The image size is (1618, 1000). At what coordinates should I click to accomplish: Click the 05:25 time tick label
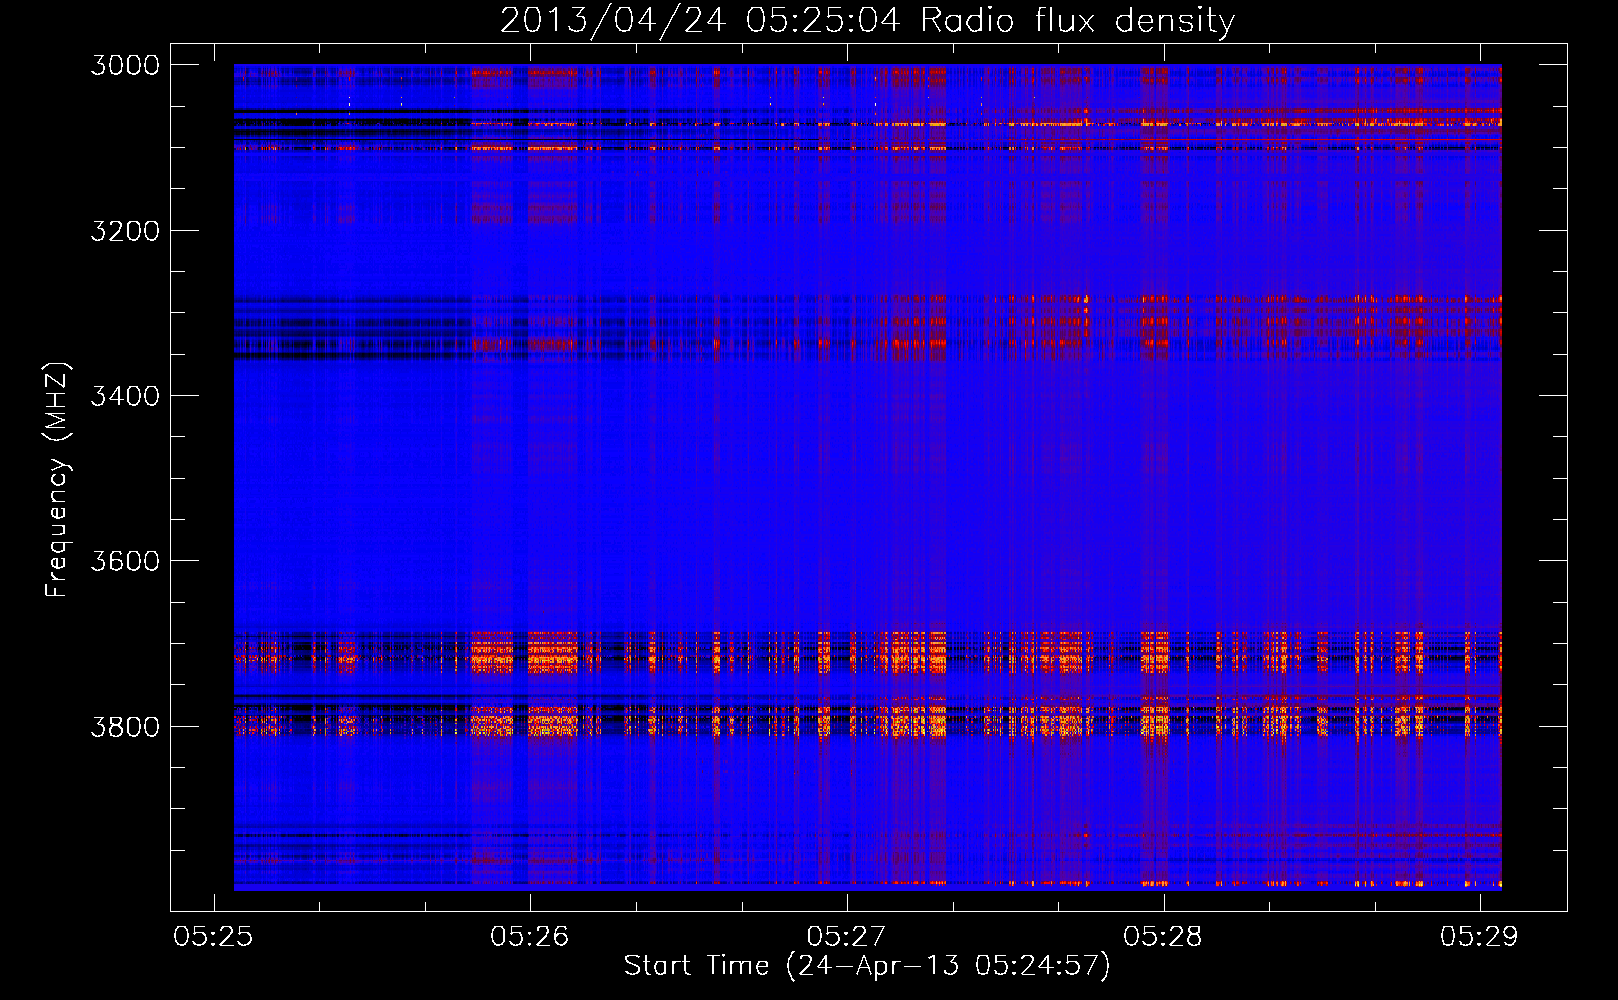coord(212,936)
